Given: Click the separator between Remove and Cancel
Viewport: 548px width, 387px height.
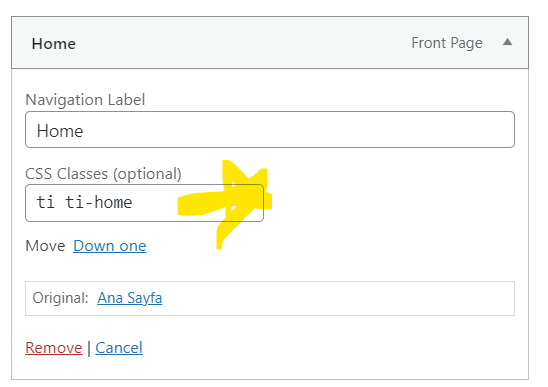Looking at the screenshot, I should click(x=89, y=348).
